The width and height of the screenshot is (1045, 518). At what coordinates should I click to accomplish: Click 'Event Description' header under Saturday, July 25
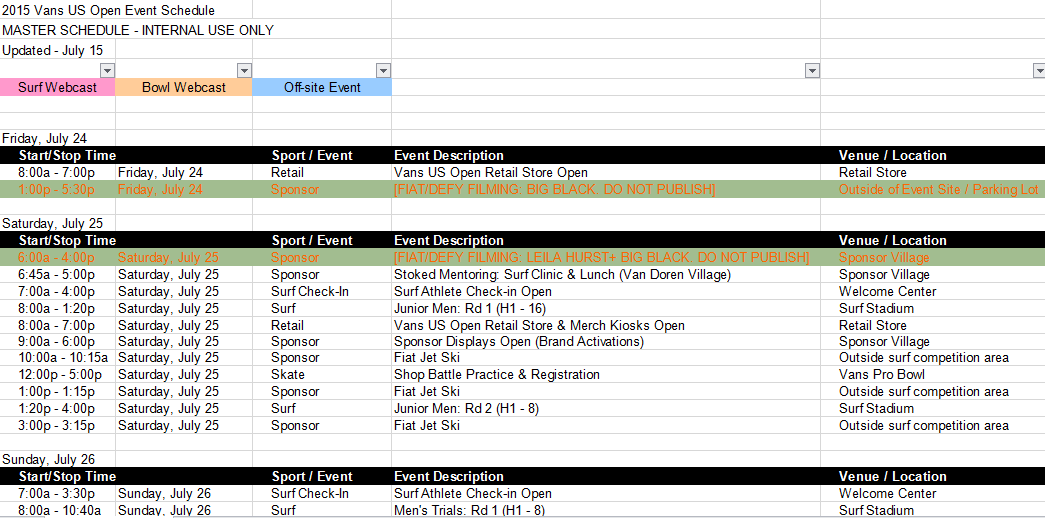pos(449,241)
